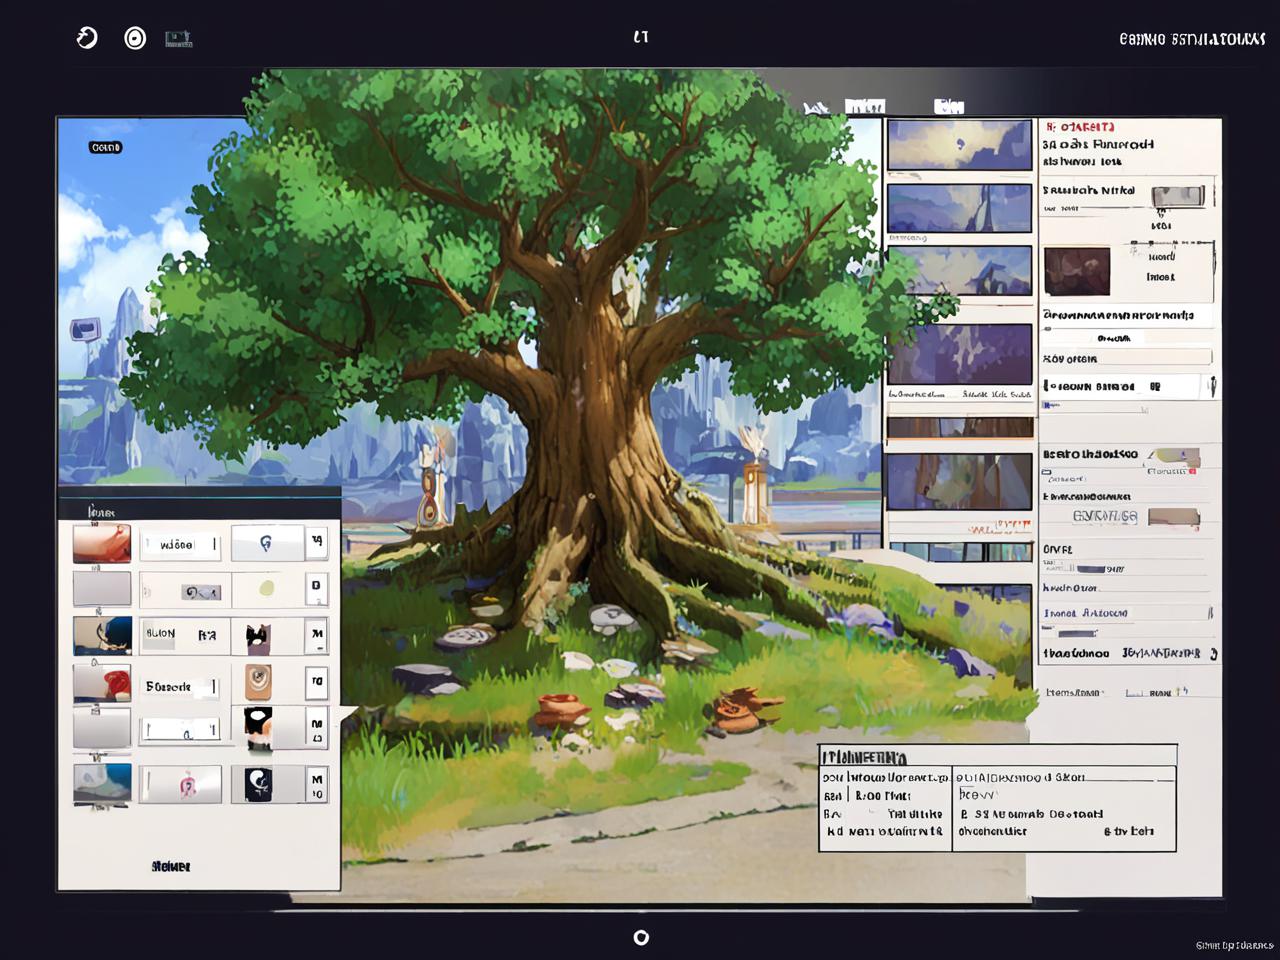Adjust the dark slider bar under 'Inond' field
This screenshot has height=960, width=1280.
(x=1077, y=634)
